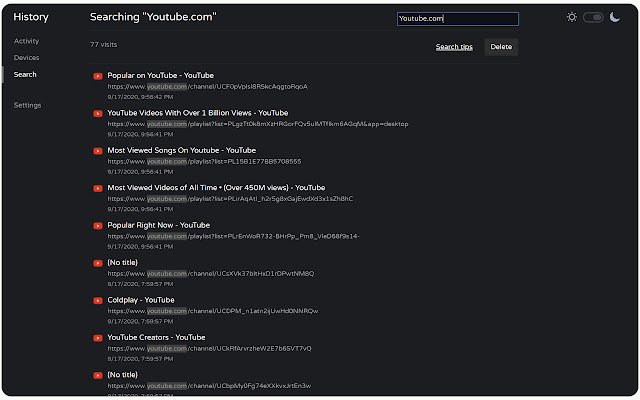640x400 pixels.
Task: Click the YouTube favicon beside Coldplay - YouTube
Action: (98, 300)
